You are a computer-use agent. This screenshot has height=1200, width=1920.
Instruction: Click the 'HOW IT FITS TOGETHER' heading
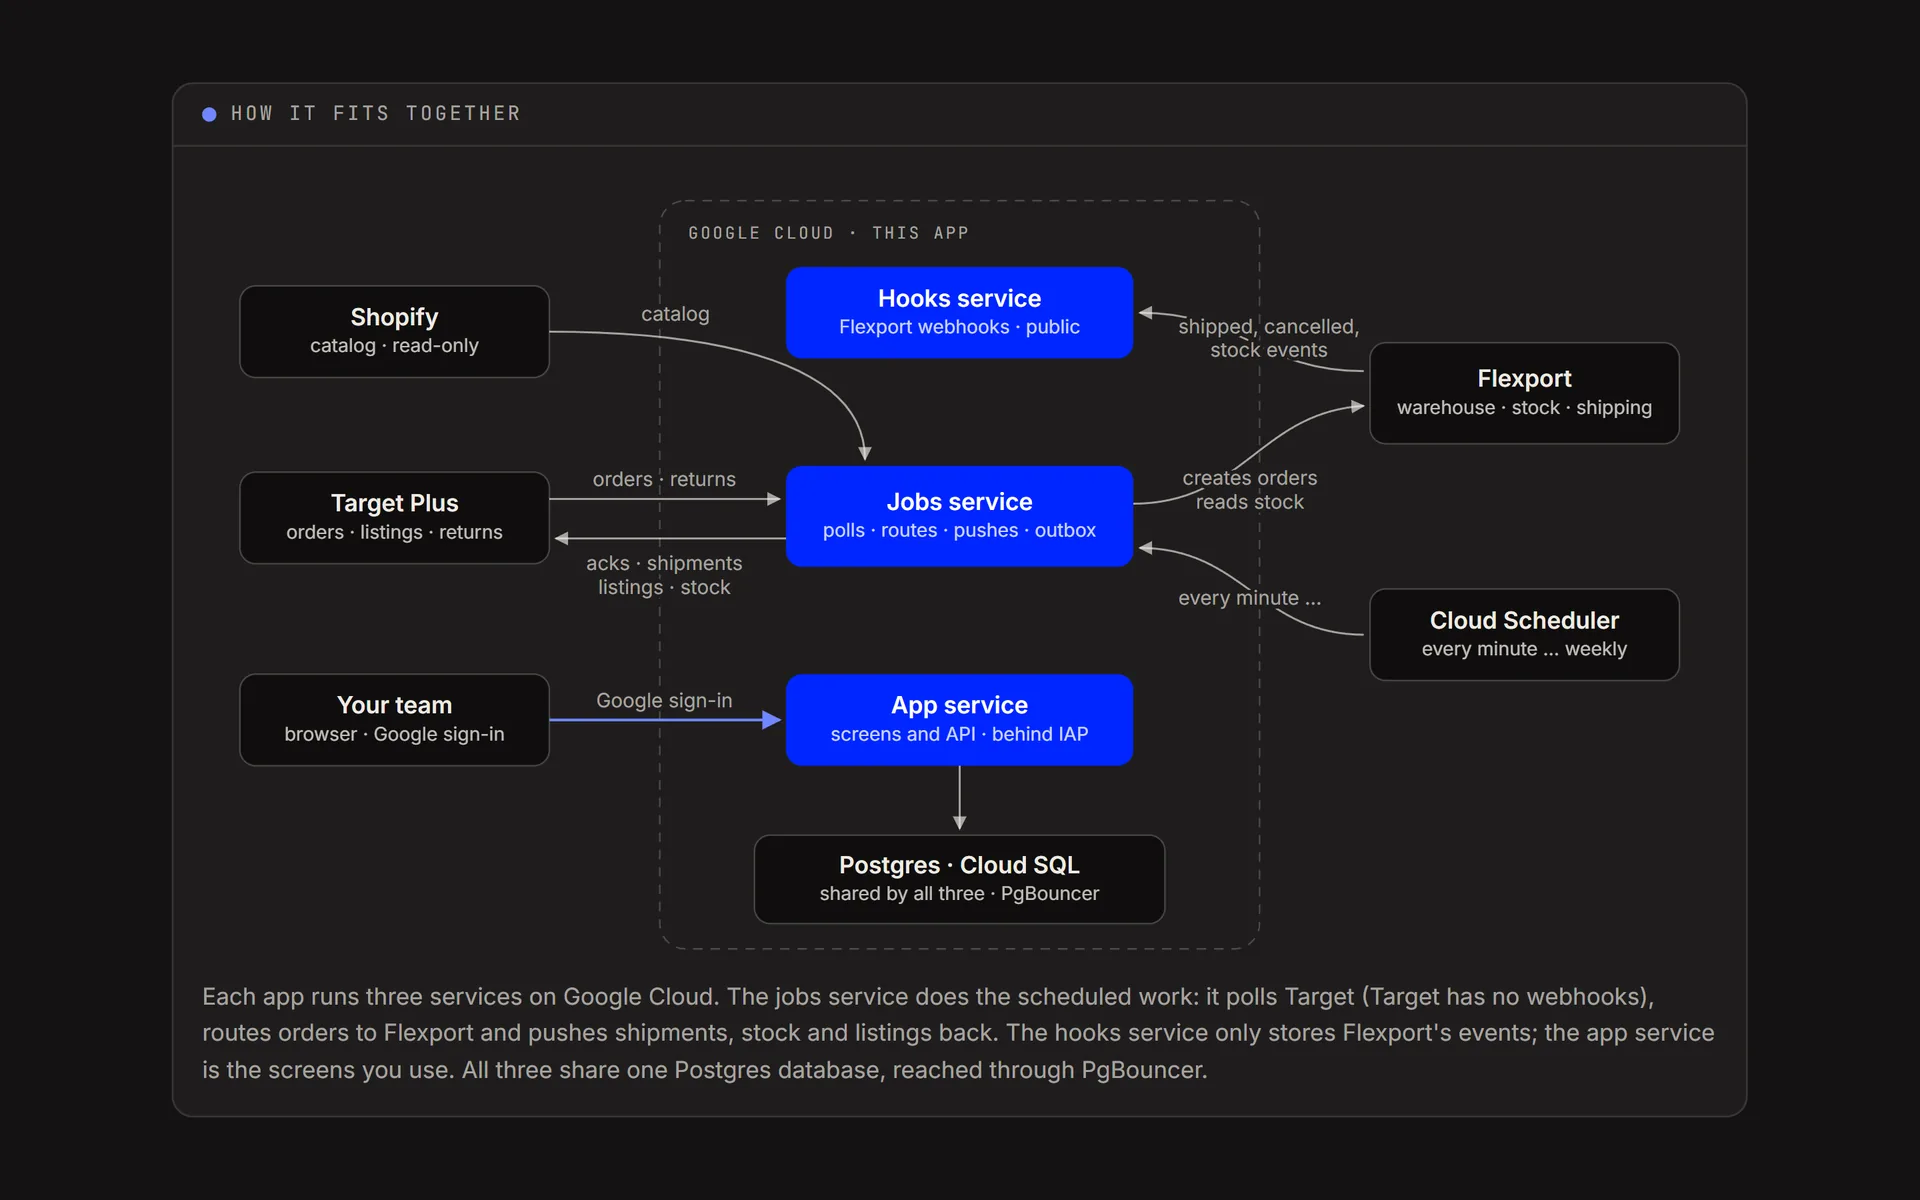[376, 114]
